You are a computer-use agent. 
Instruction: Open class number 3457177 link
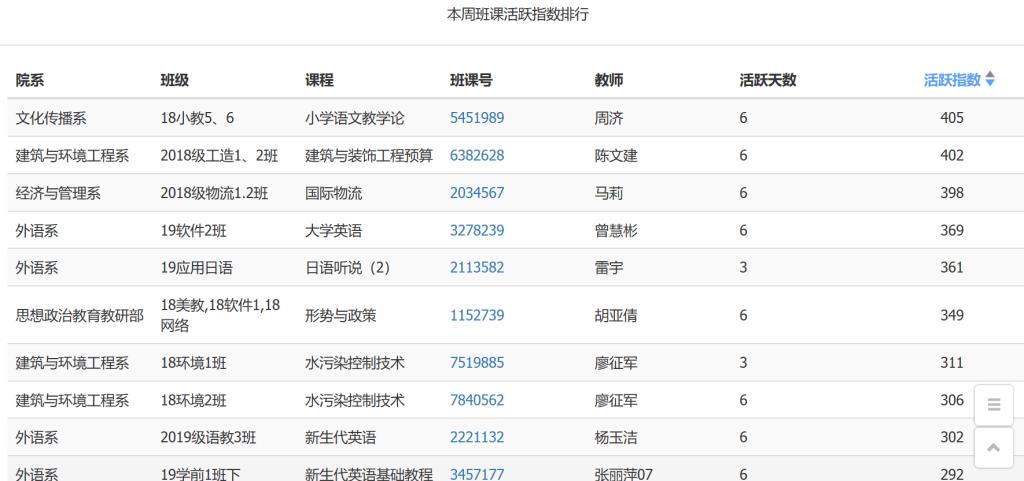pyautogui.click(x=477, y=474)
